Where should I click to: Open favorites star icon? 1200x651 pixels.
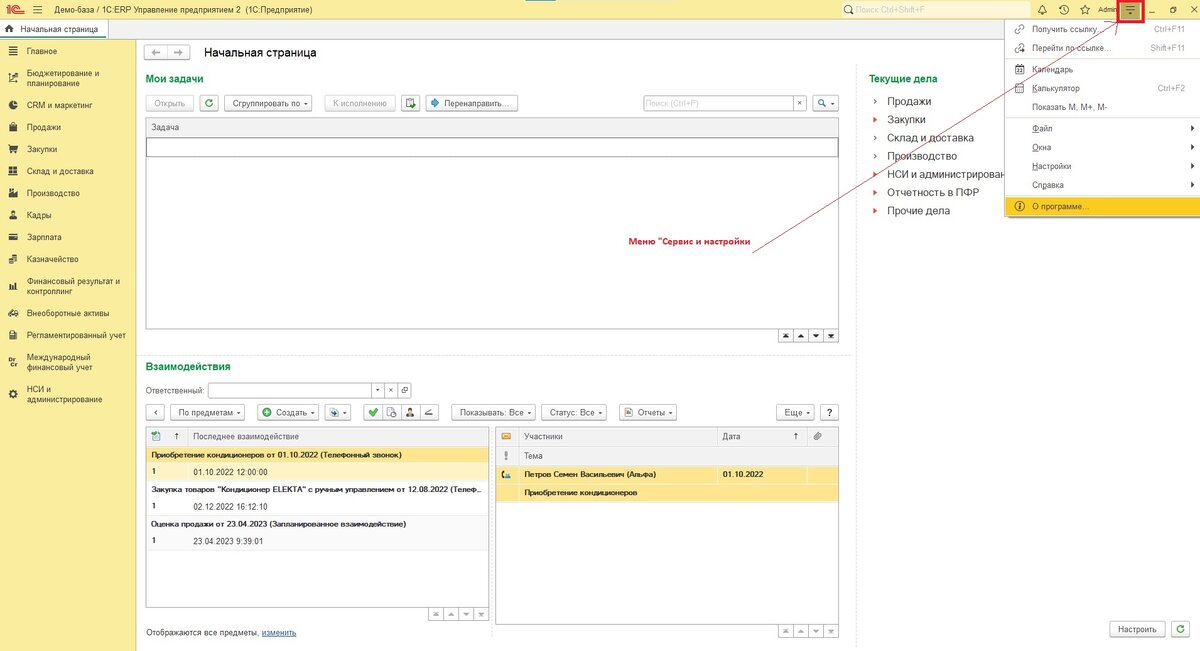click(x=1085, y=9)
